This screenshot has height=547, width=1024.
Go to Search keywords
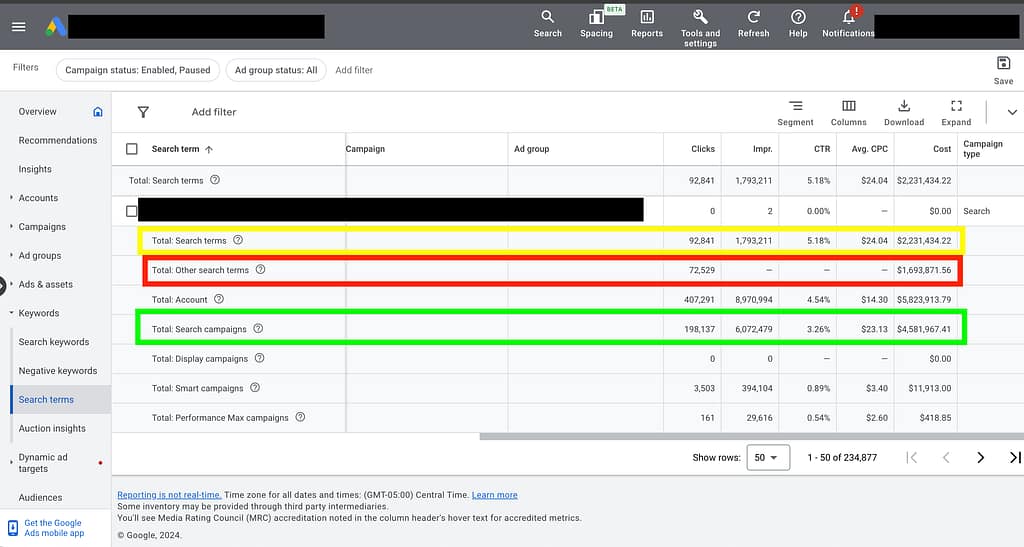tap(54, 342)
